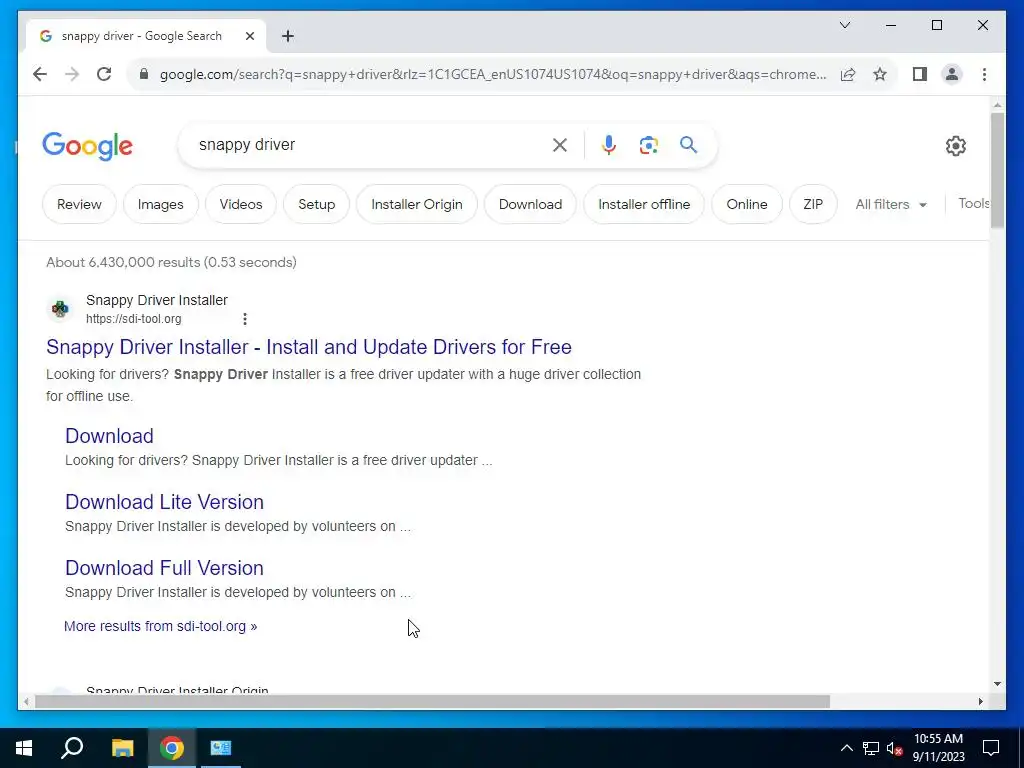Apply the Setup filter chip
Image resolution: width=1024 pixels, height=768 pixels.
click(317, 204)
